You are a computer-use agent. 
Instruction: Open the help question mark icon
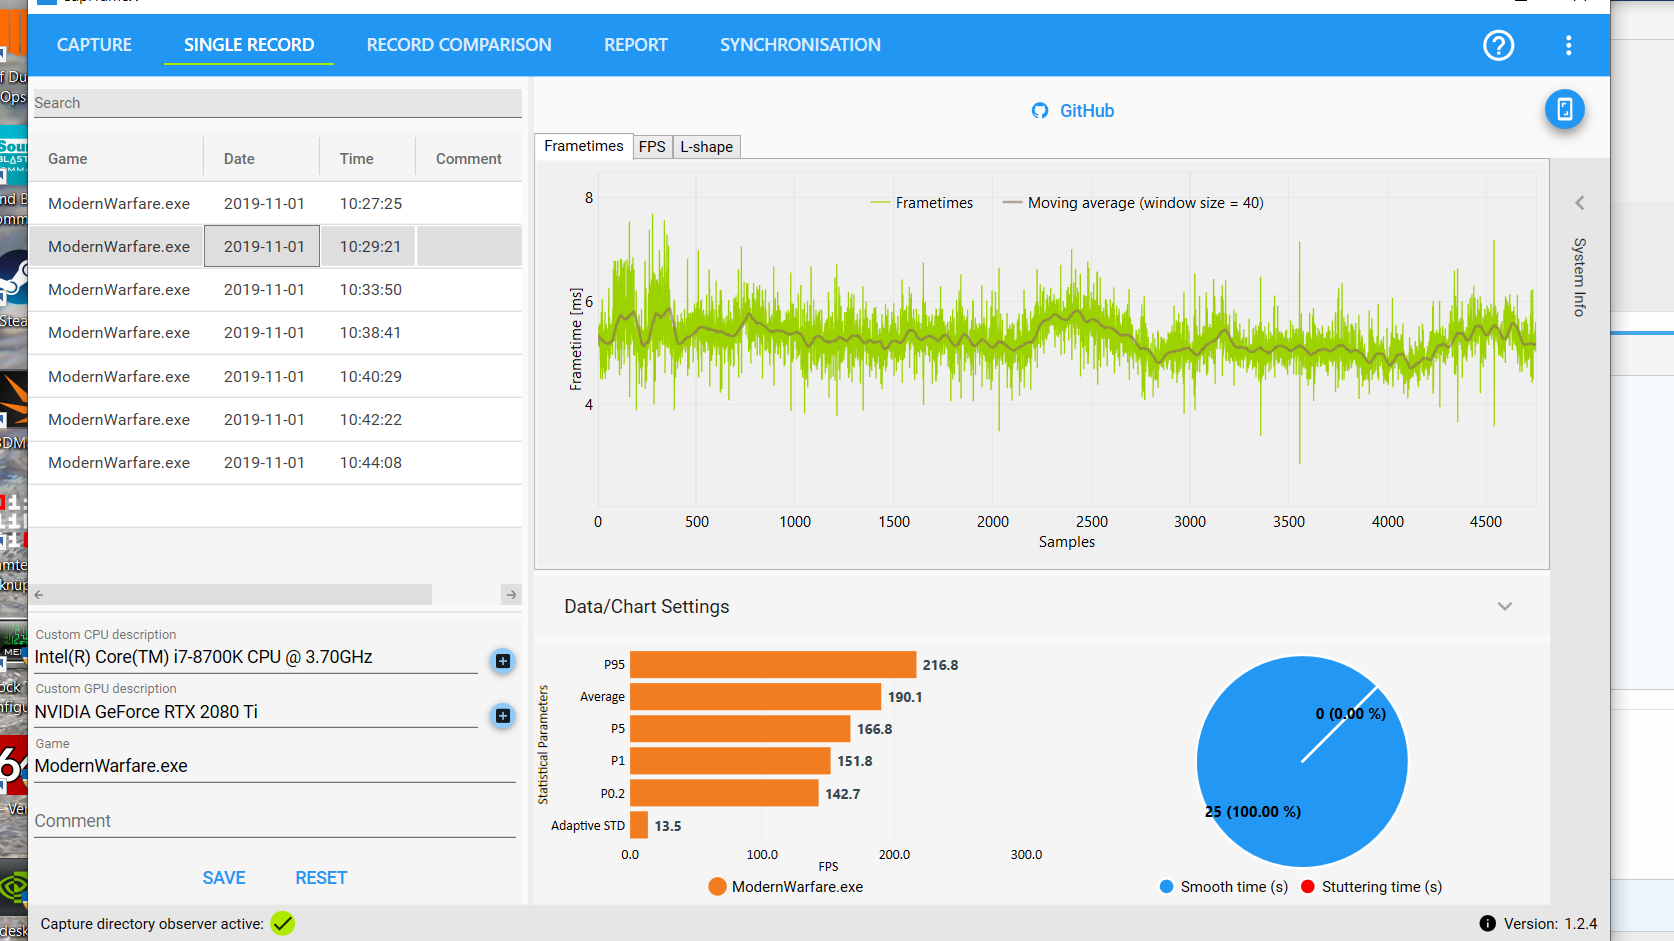pyautogui.click(x=1498, y=45)
